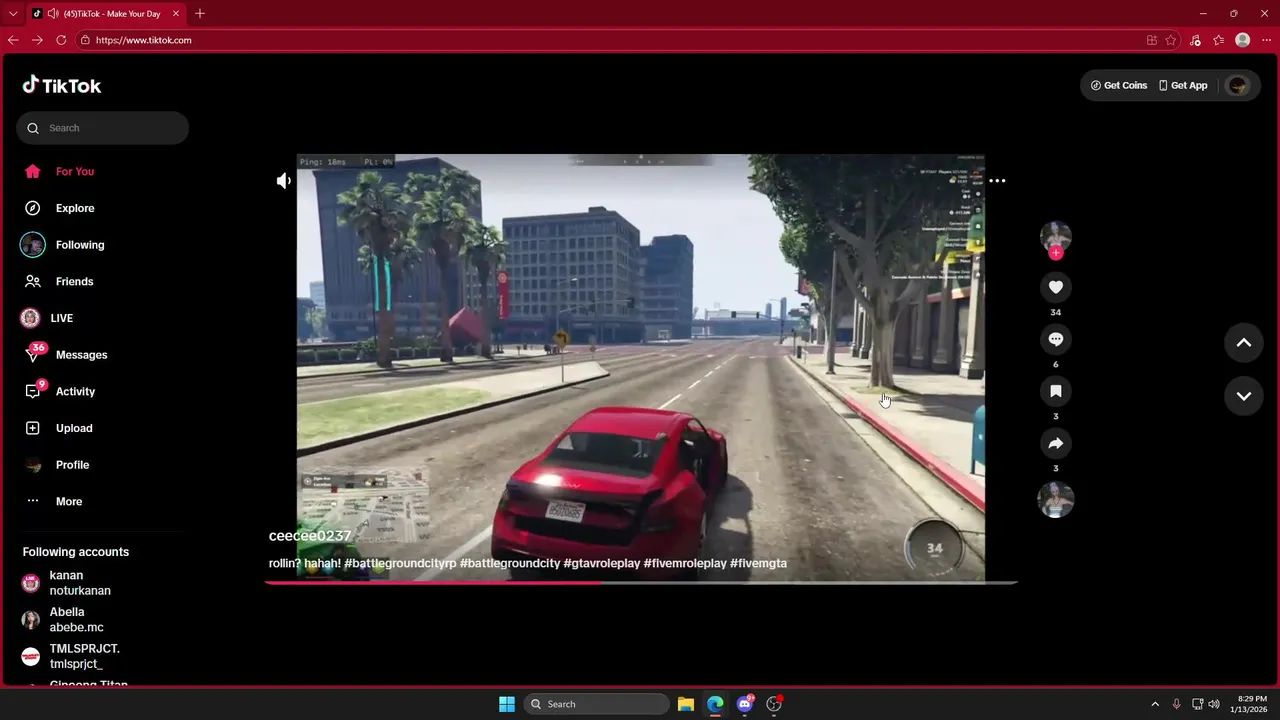Open the browser favorites list icon
Image resolution: width=1280 pixels, height=720 pixels.
coord(1219,40)
